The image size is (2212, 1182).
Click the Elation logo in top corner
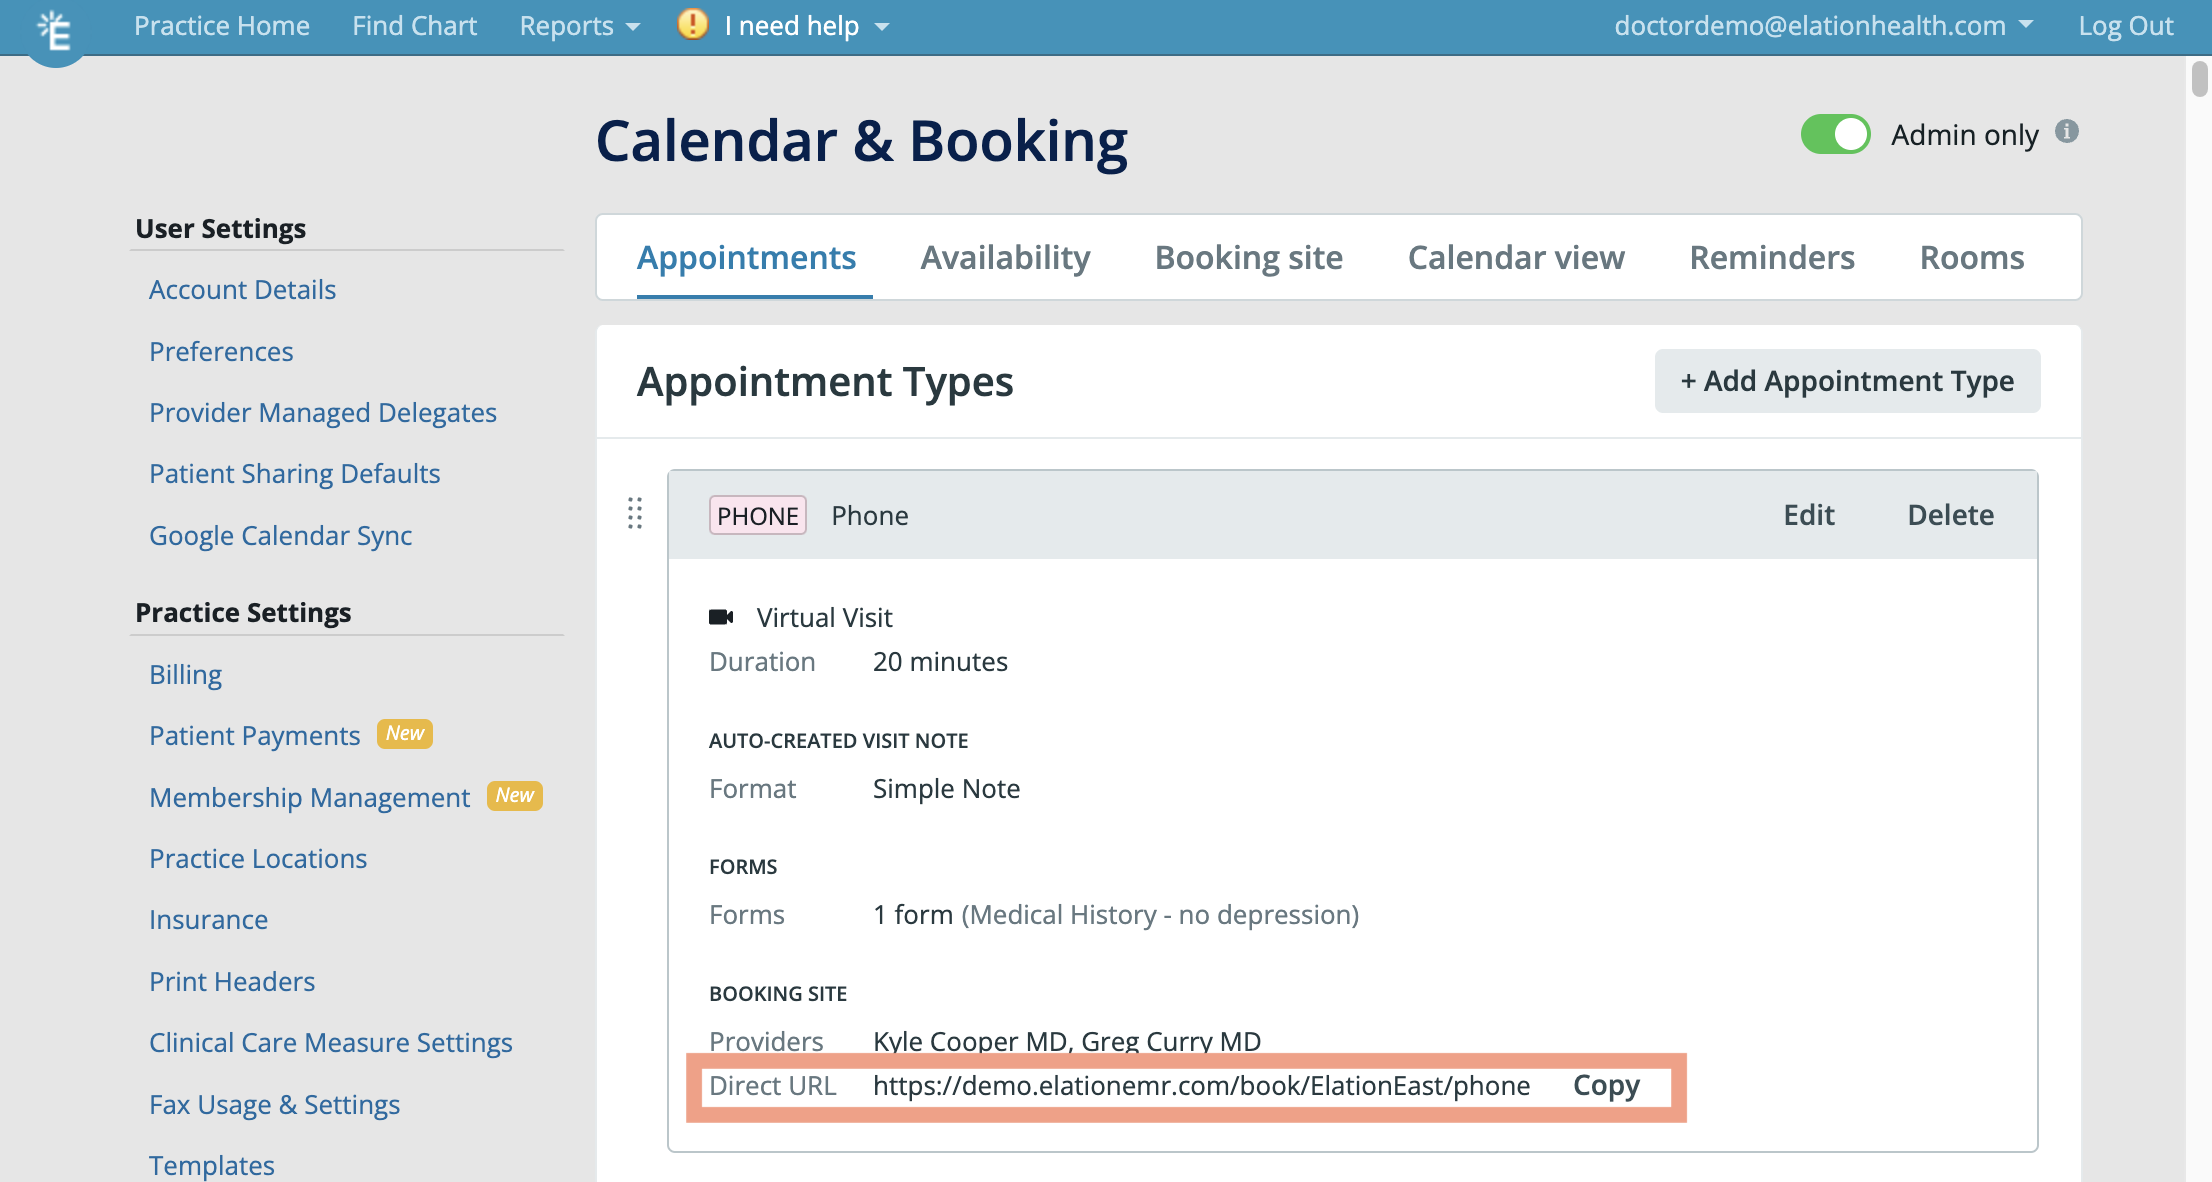[55, 28]
